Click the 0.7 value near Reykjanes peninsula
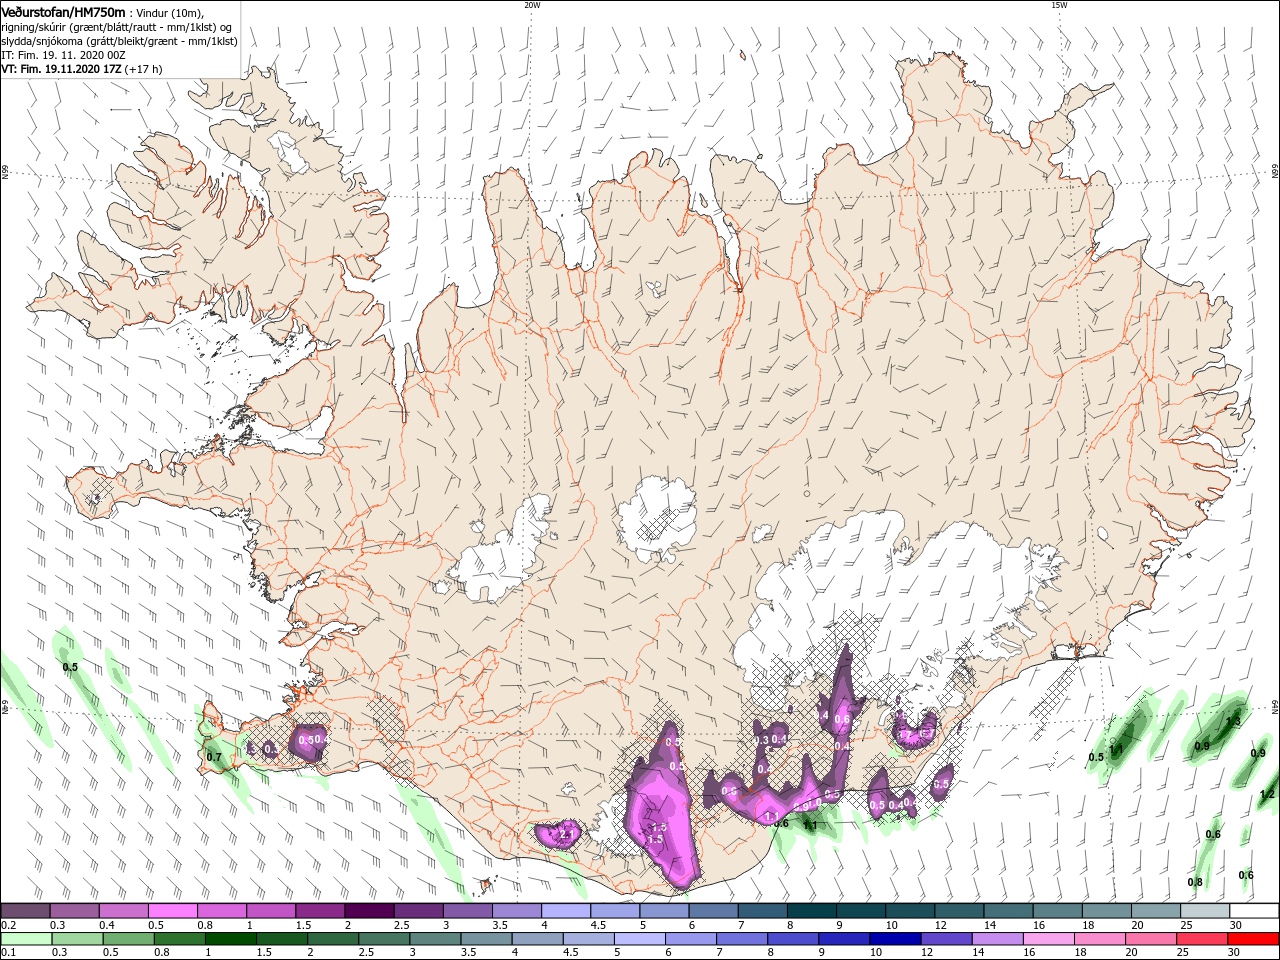 point(214,757)
